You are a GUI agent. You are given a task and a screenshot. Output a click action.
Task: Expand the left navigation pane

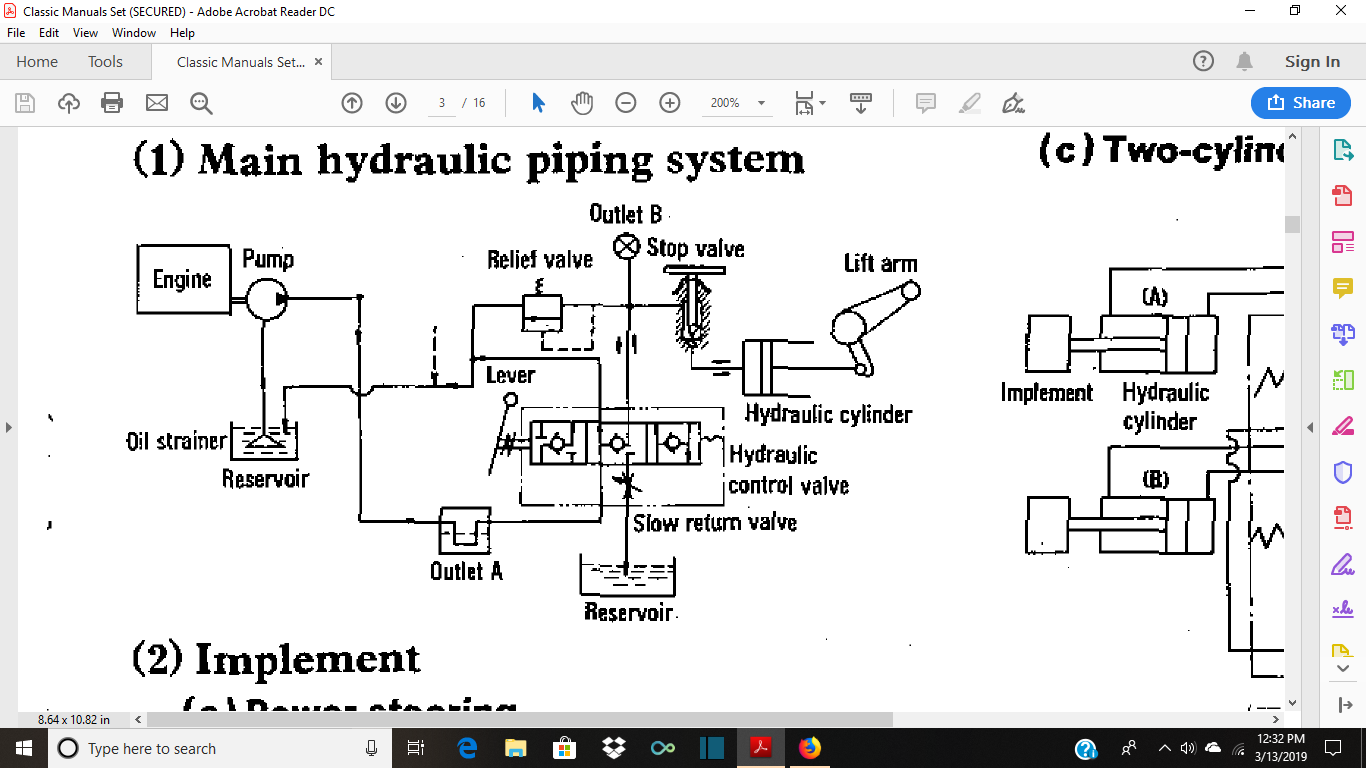[9, 427]
